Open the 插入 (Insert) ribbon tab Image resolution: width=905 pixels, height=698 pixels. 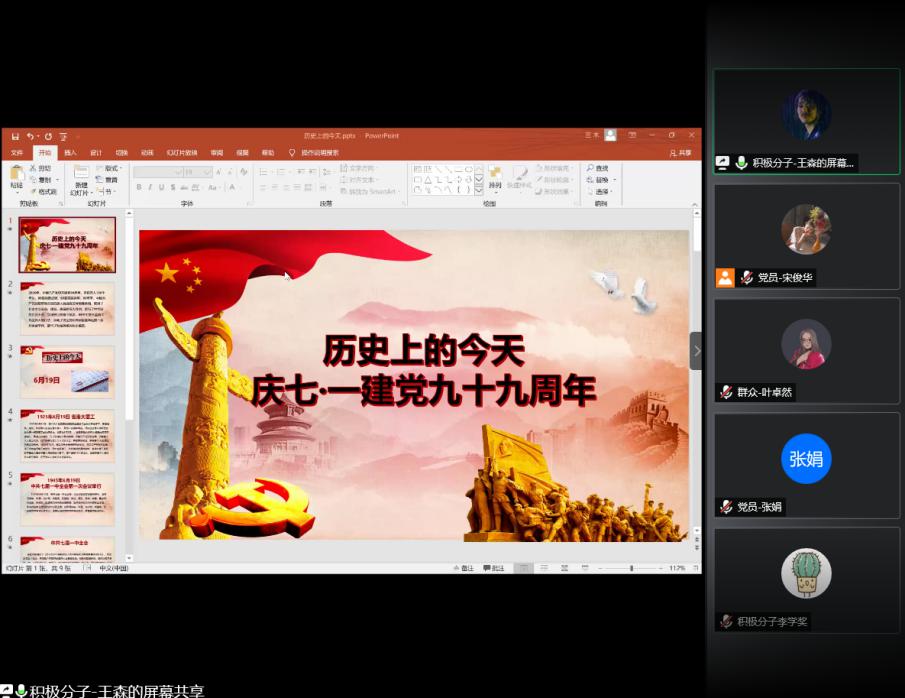coord(70,153)
